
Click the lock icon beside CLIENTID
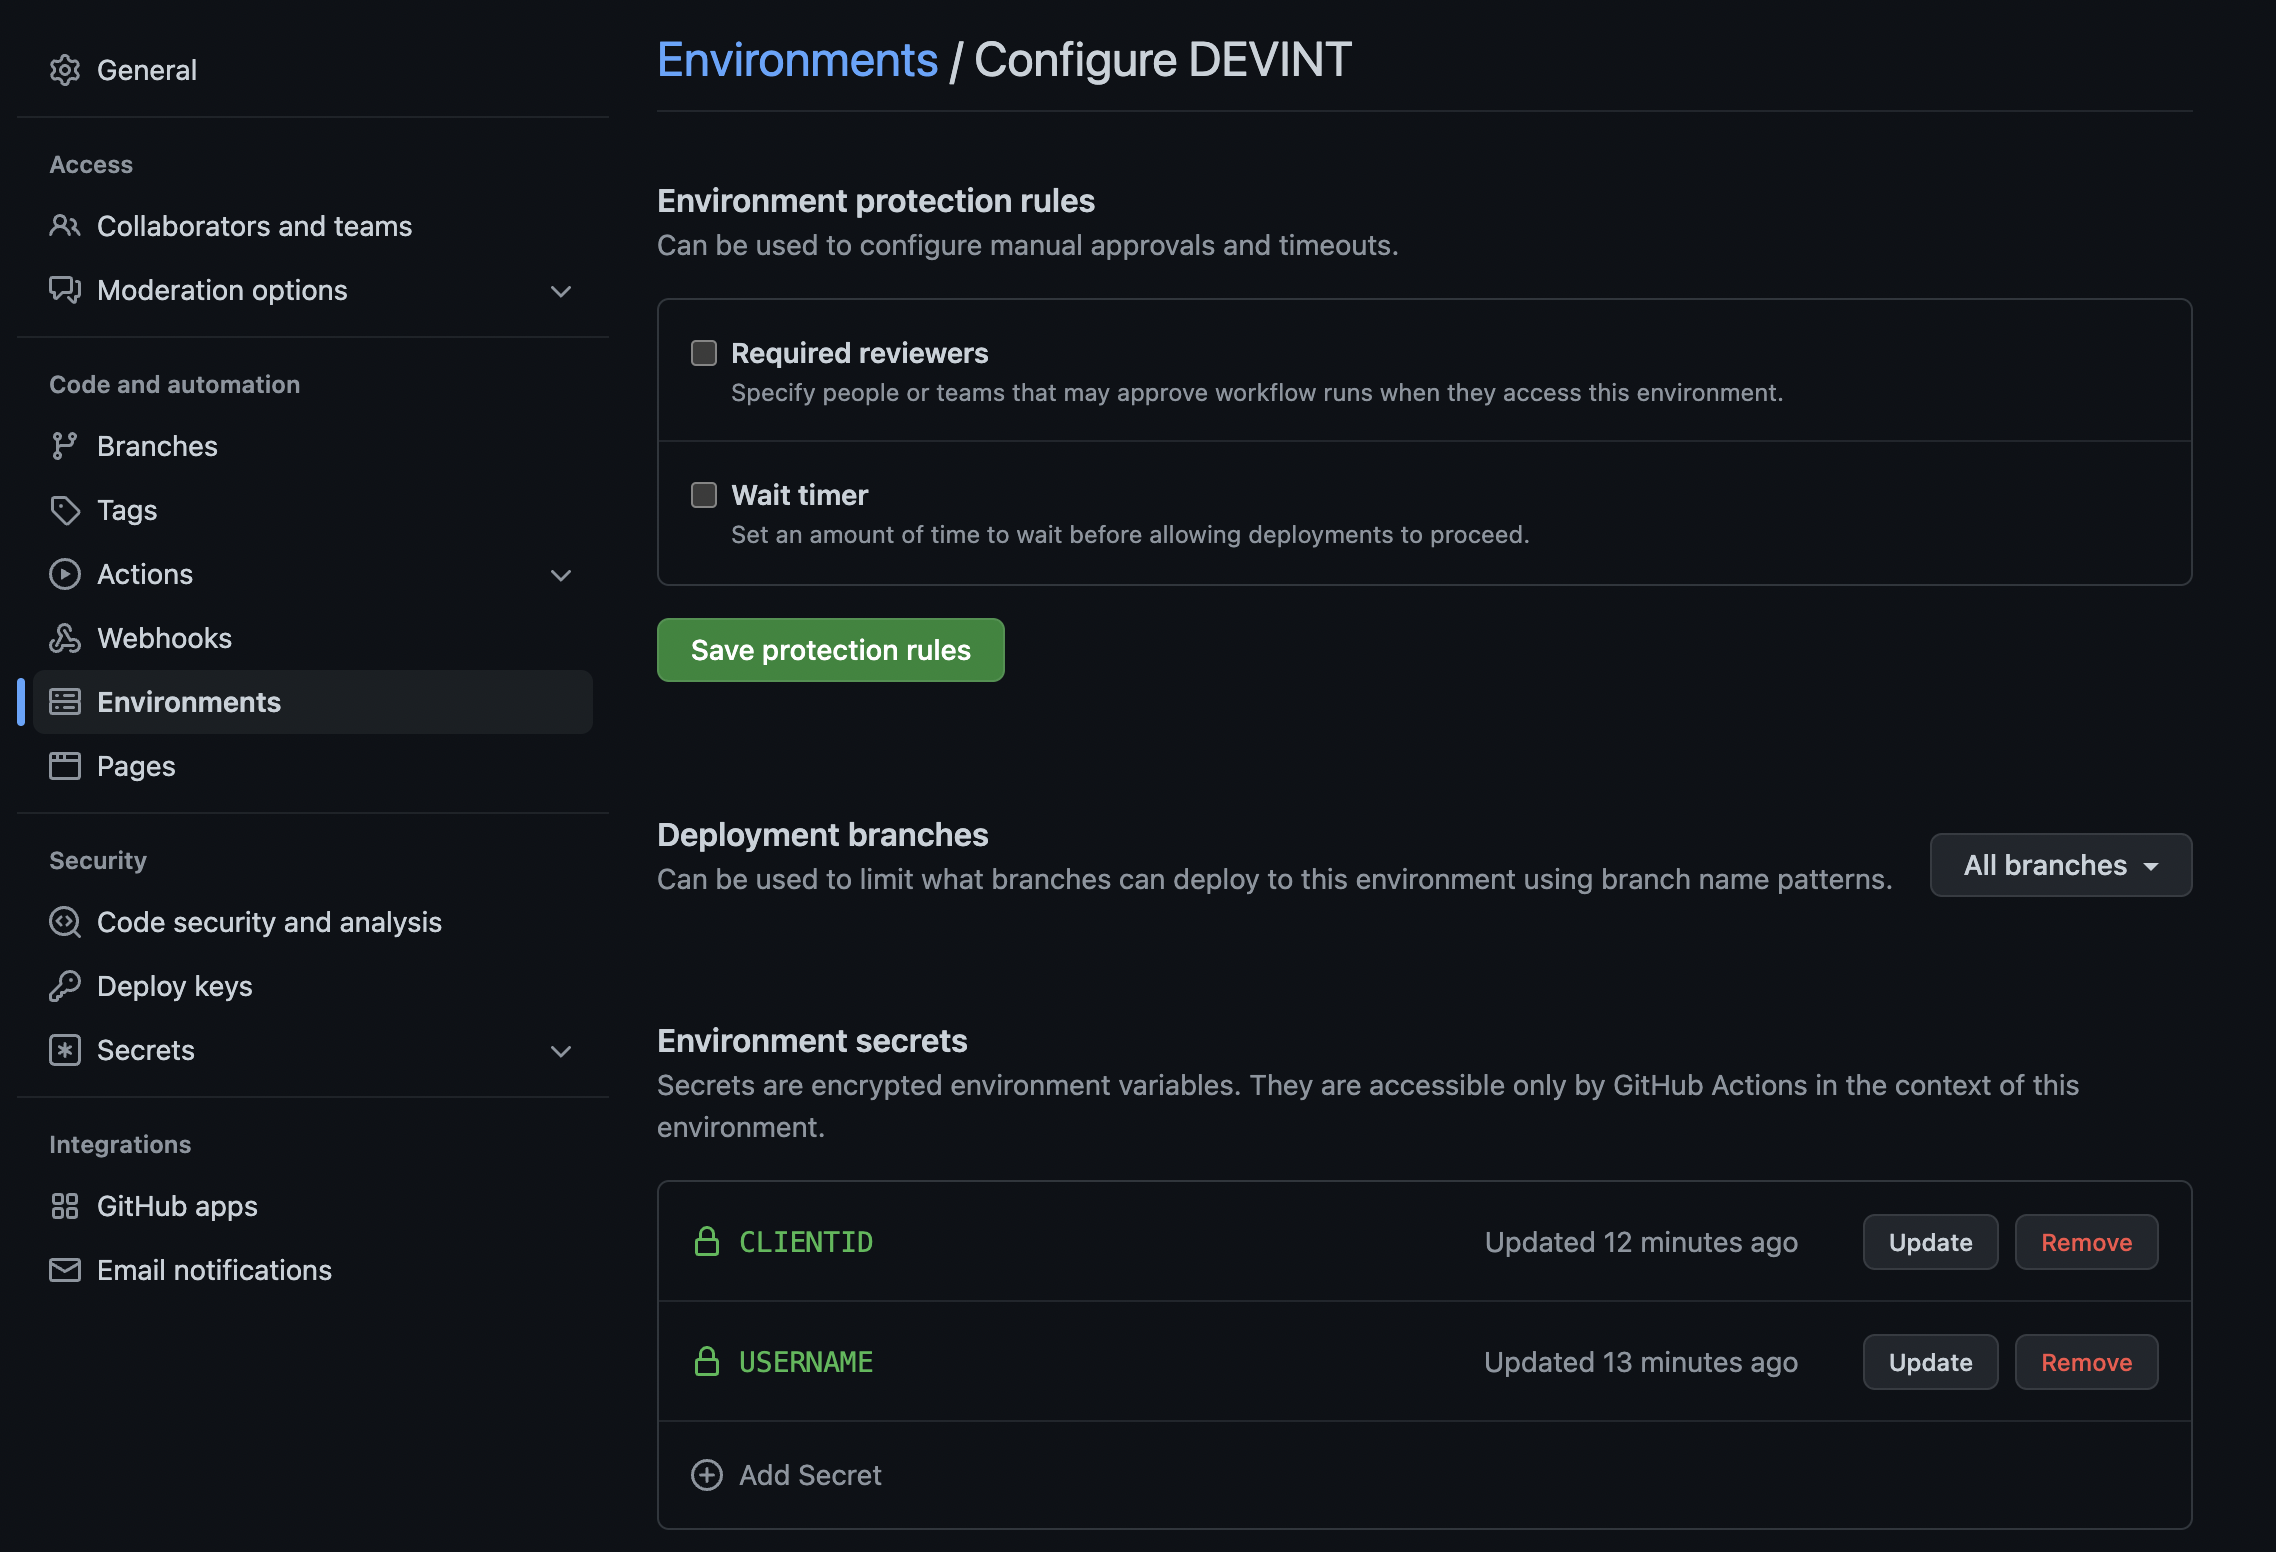(x=706, y=1242)
